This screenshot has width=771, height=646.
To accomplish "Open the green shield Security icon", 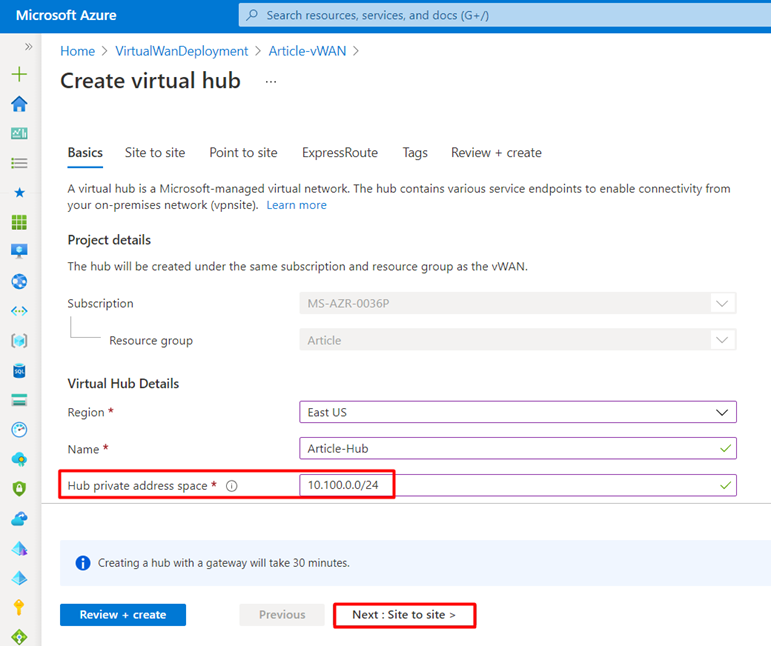I will (19, 489).
